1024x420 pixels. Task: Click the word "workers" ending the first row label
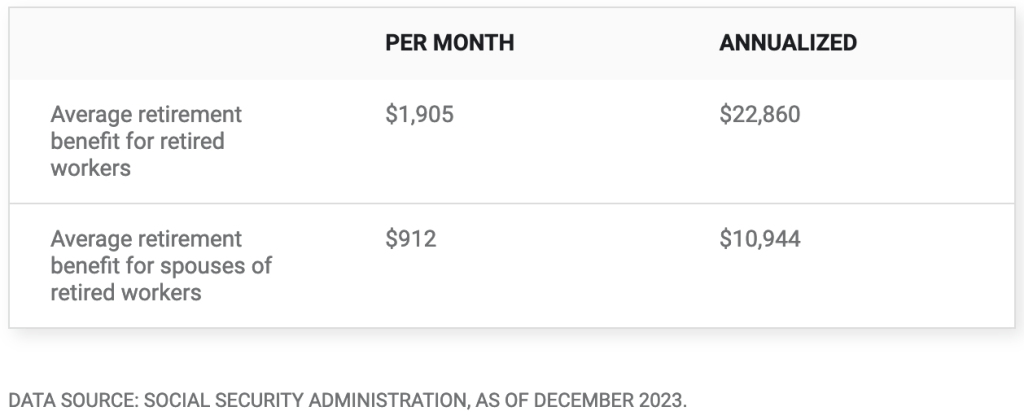90,167
